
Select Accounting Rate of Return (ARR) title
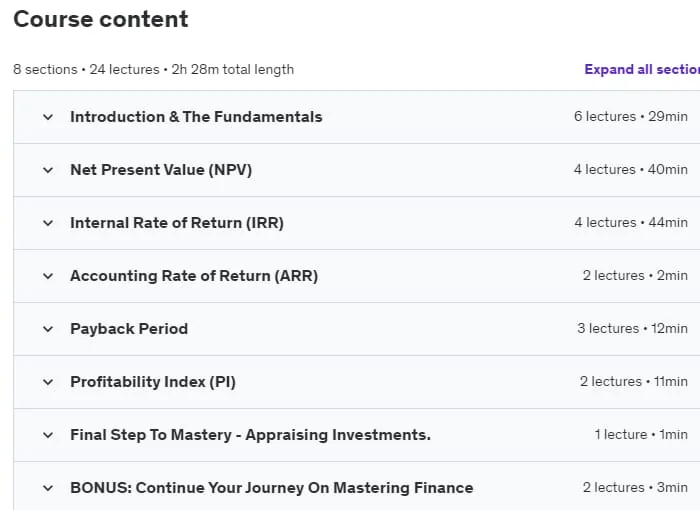[x=194, y=276]
